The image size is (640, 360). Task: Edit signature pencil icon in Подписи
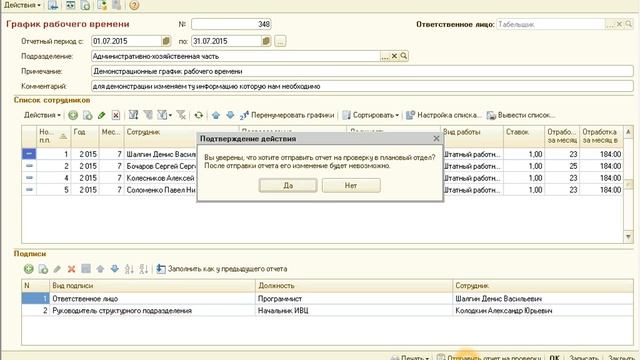(57, 269)
